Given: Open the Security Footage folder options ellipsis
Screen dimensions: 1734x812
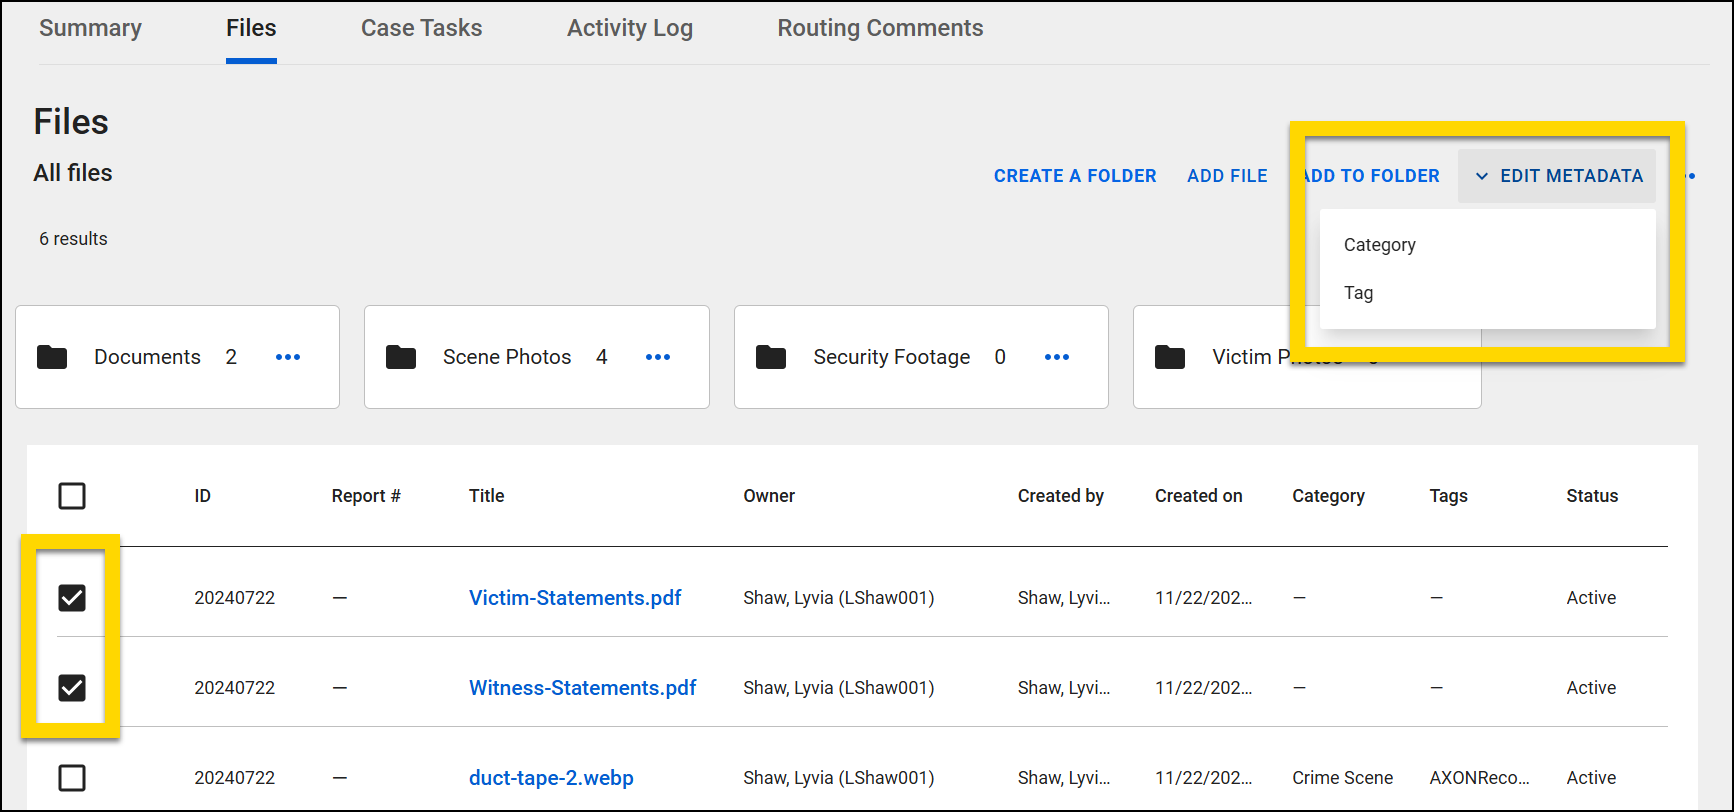Looking at the screenshot, I should pos(1057,357).
